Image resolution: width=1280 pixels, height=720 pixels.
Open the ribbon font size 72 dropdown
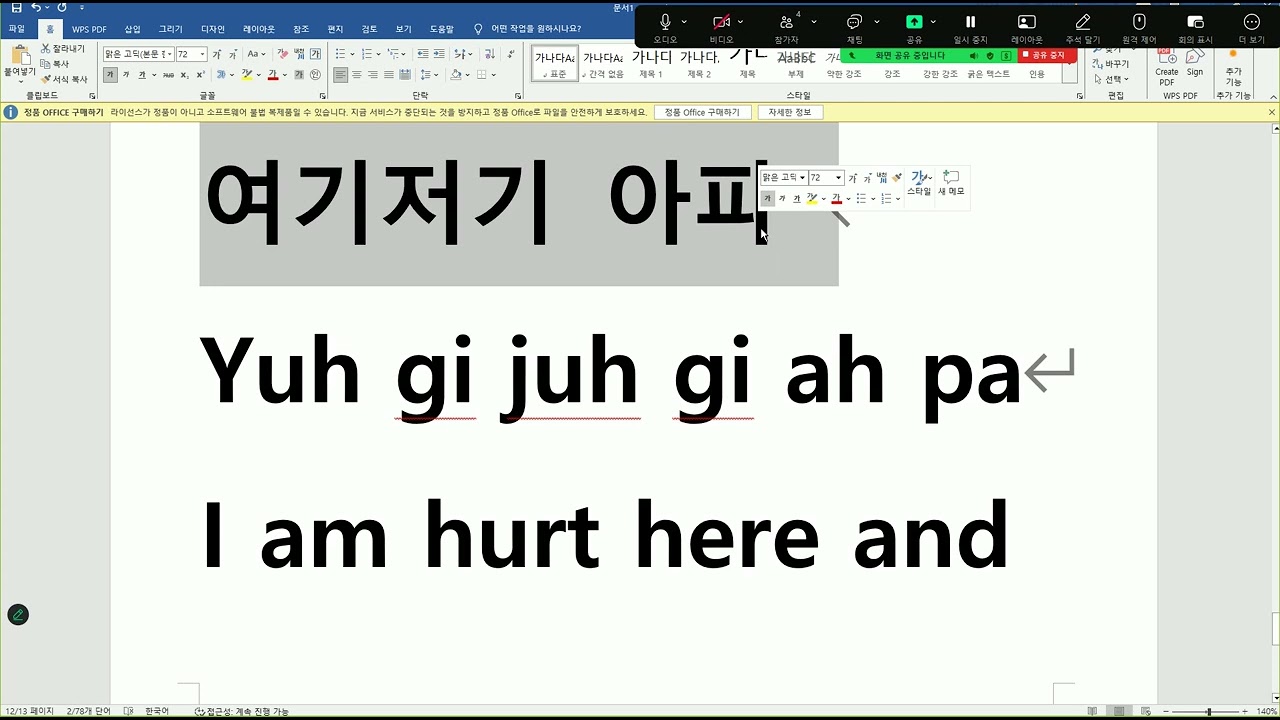pos(202,54)
